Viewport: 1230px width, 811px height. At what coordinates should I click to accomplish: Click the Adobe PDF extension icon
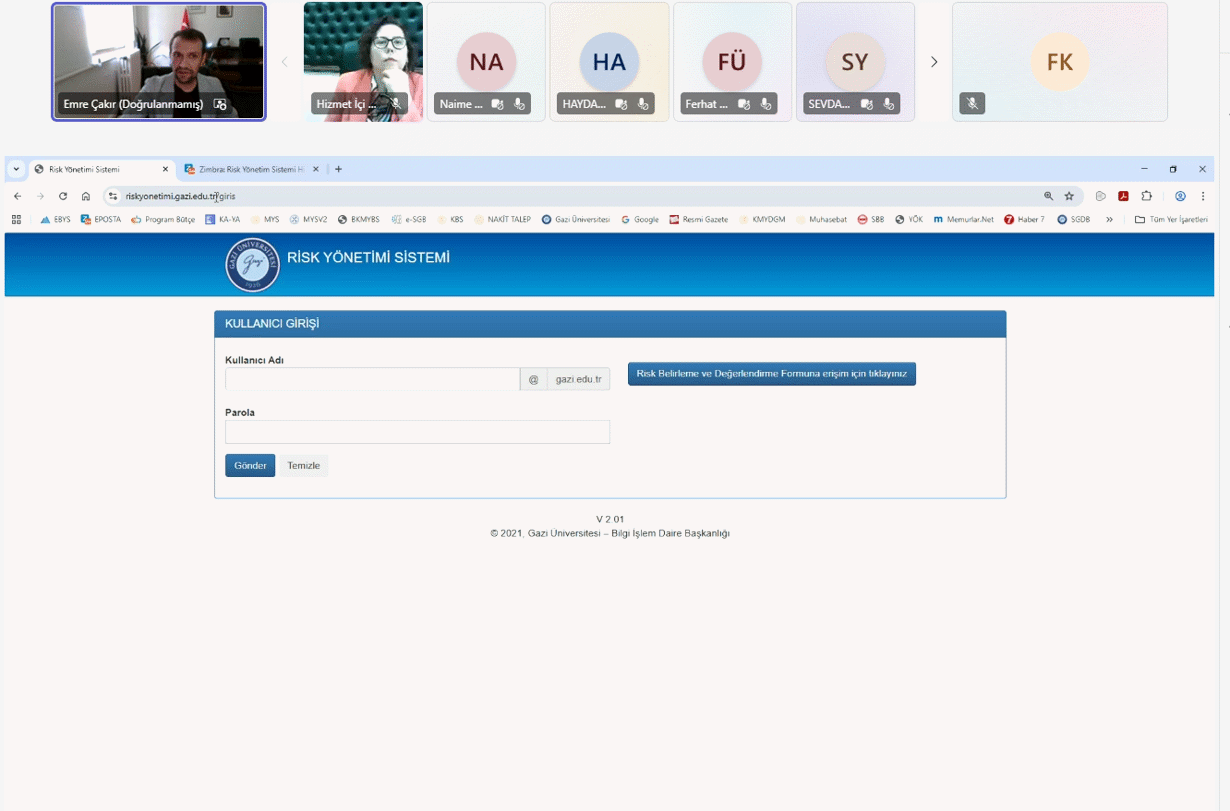coord(1124,197)
